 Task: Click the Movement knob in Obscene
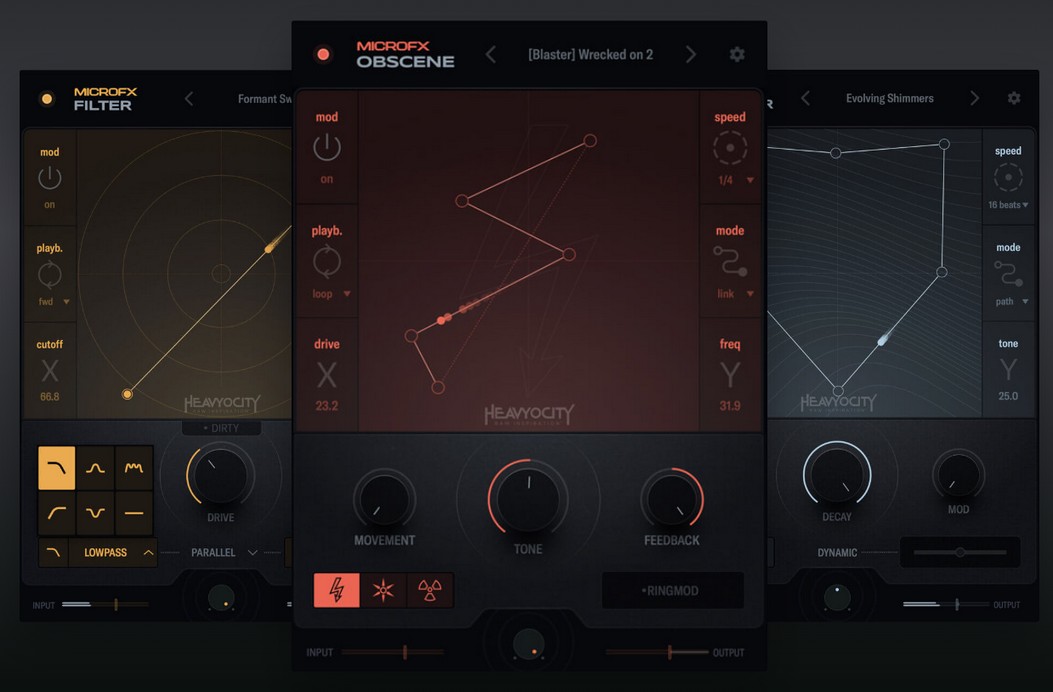tap(384, 500)
